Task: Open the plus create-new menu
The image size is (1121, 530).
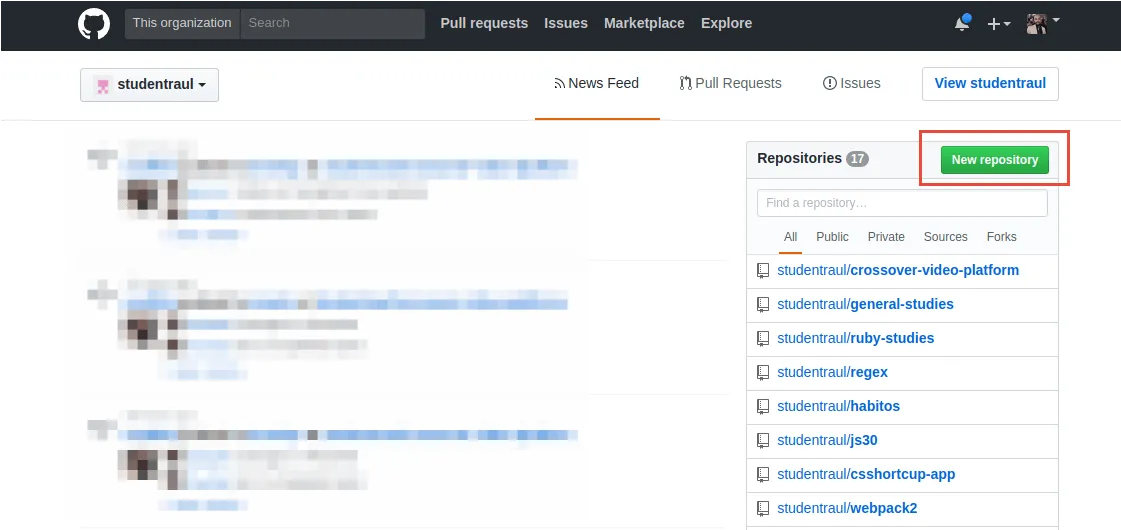Action: [998, 24]
